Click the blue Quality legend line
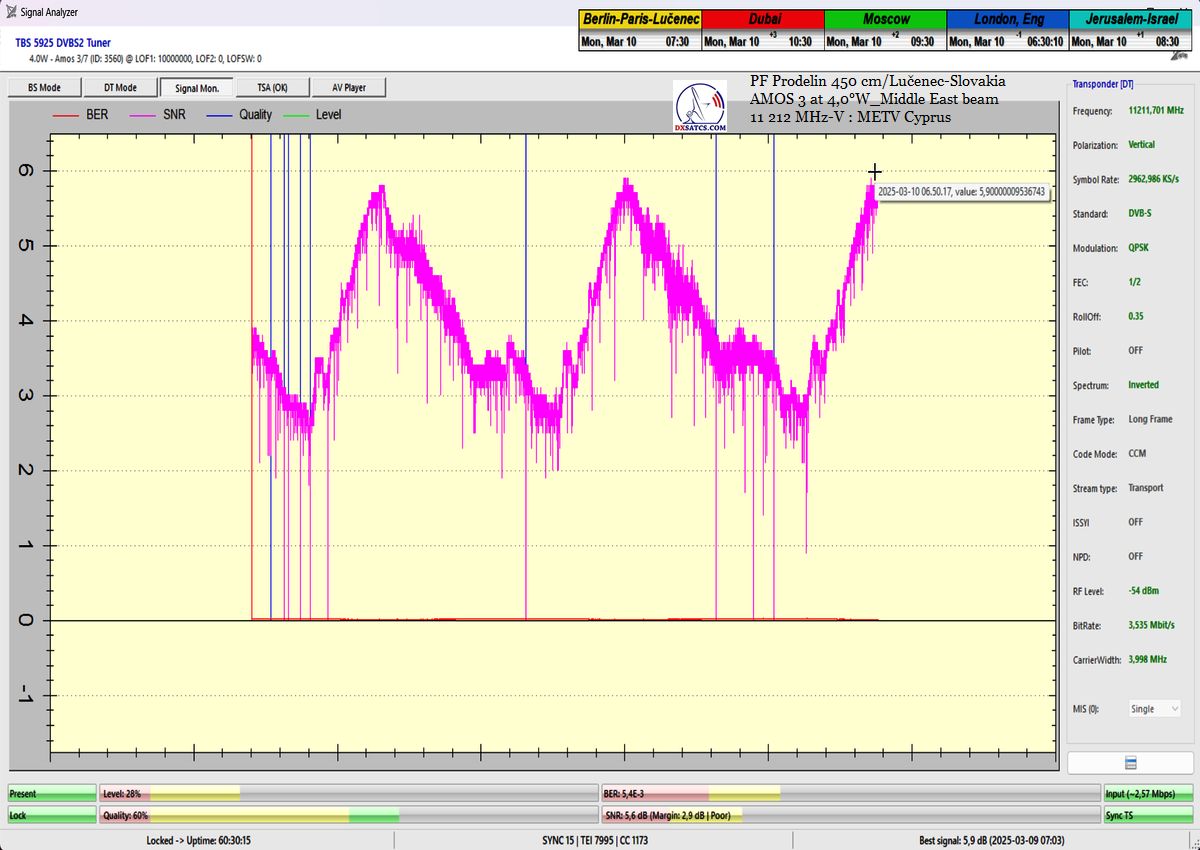 pos(219,115)
